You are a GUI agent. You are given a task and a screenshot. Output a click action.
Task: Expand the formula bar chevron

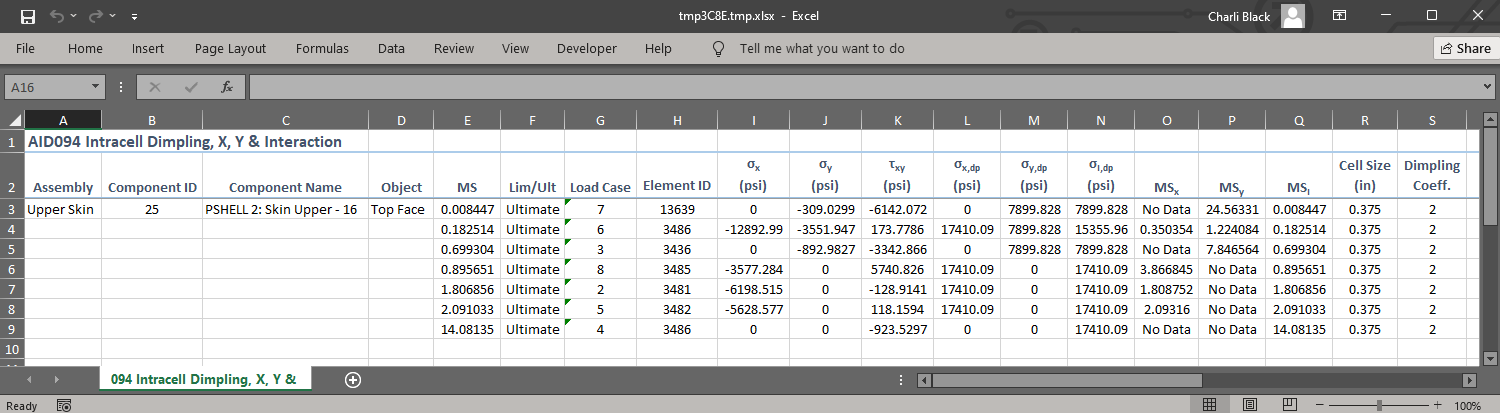pyautogui.click(x=1487, y=87)
